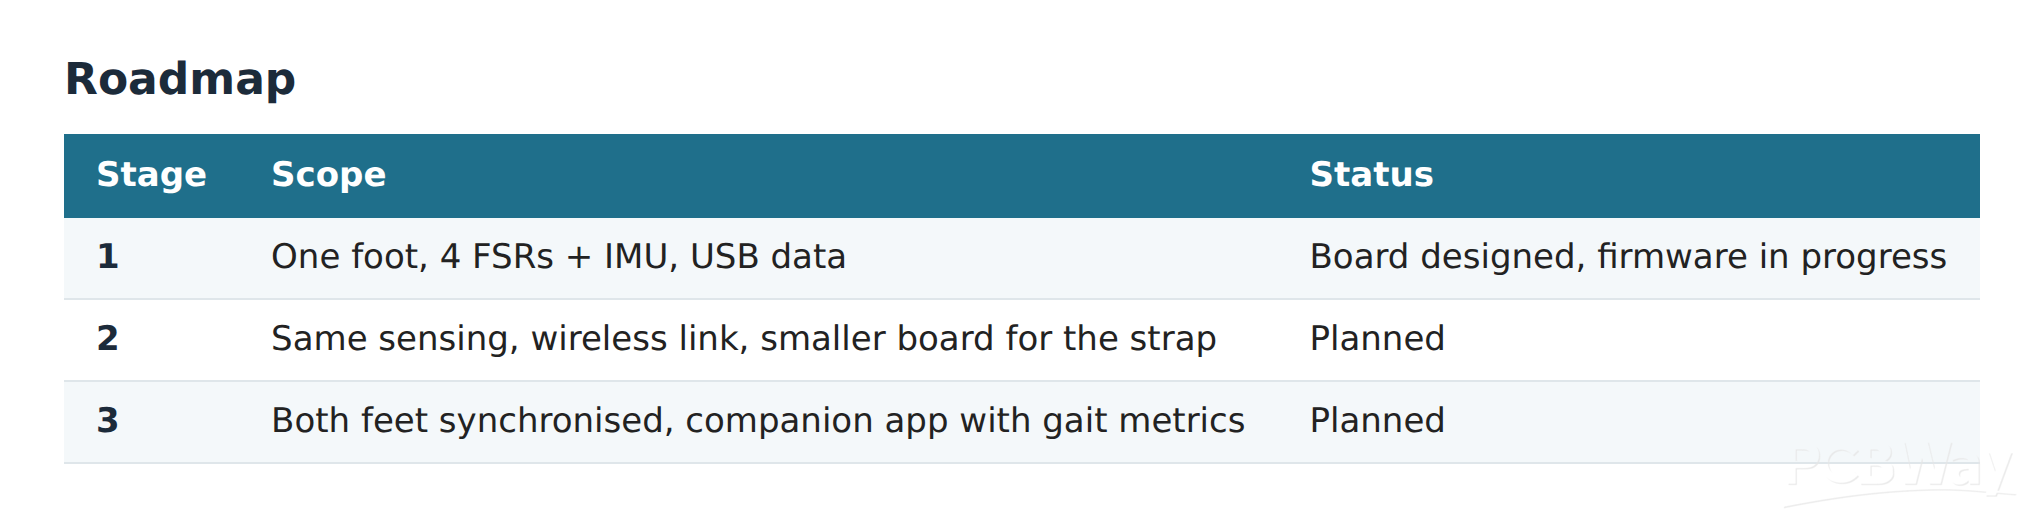Click stage number 1 cell
Screen dimensions: 2044x520
coord(108,257)
